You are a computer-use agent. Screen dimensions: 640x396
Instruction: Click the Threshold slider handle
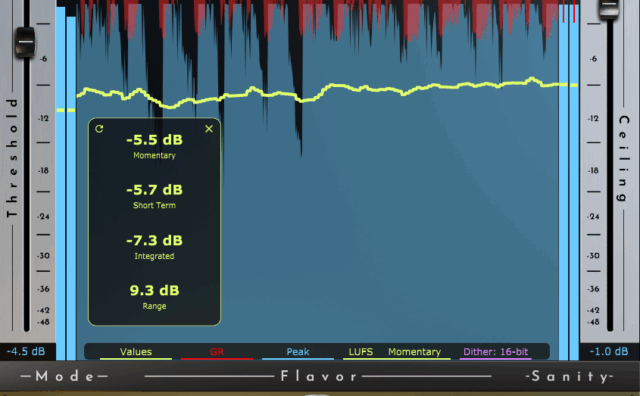coord(25,42)
